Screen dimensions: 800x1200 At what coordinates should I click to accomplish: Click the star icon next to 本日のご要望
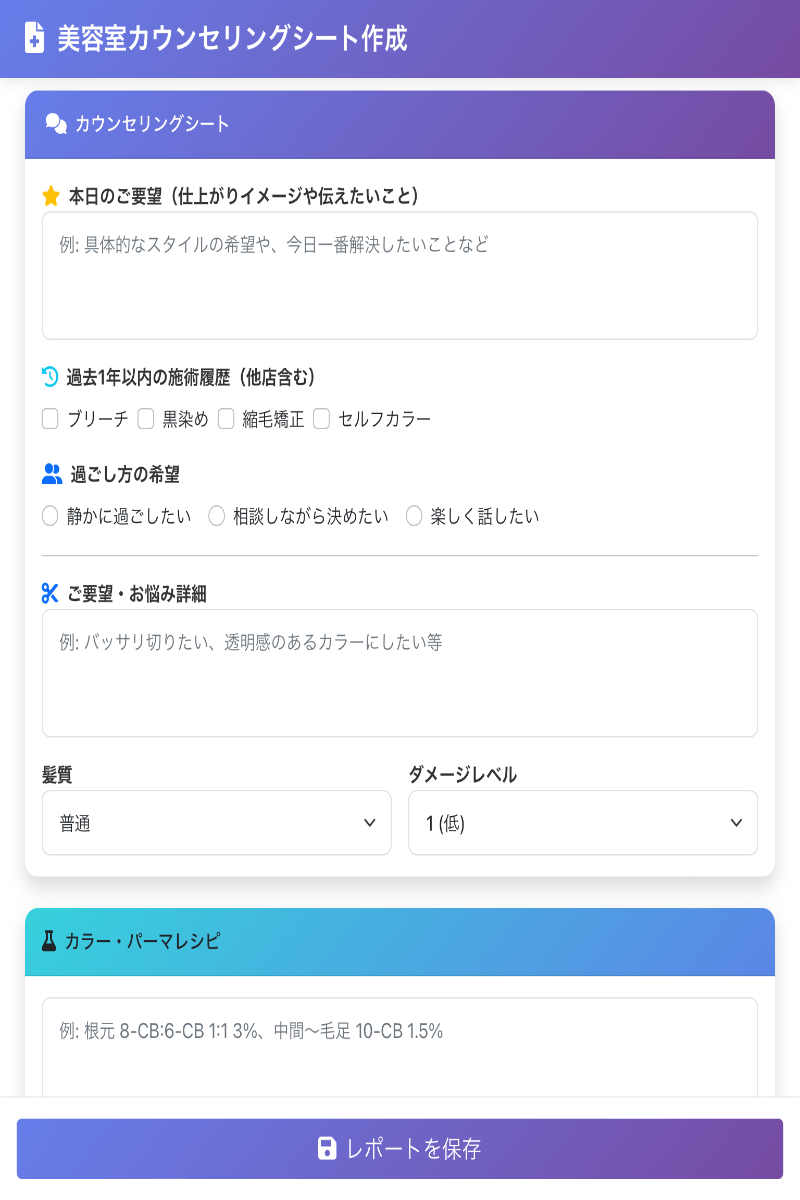(50, 194)
